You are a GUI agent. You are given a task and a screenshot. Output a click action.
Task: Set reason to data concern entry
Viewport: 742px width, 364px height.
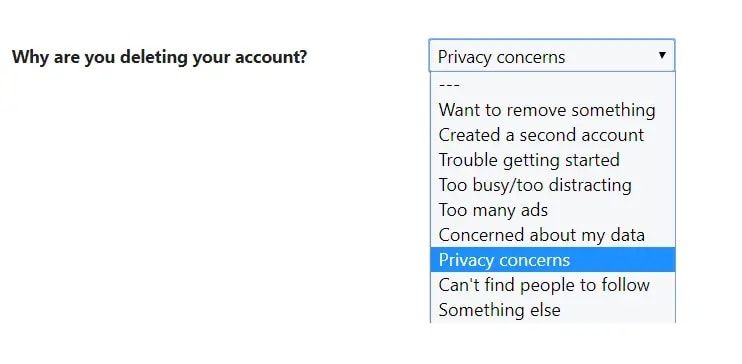pyautogui.click(x=553, y=235)
